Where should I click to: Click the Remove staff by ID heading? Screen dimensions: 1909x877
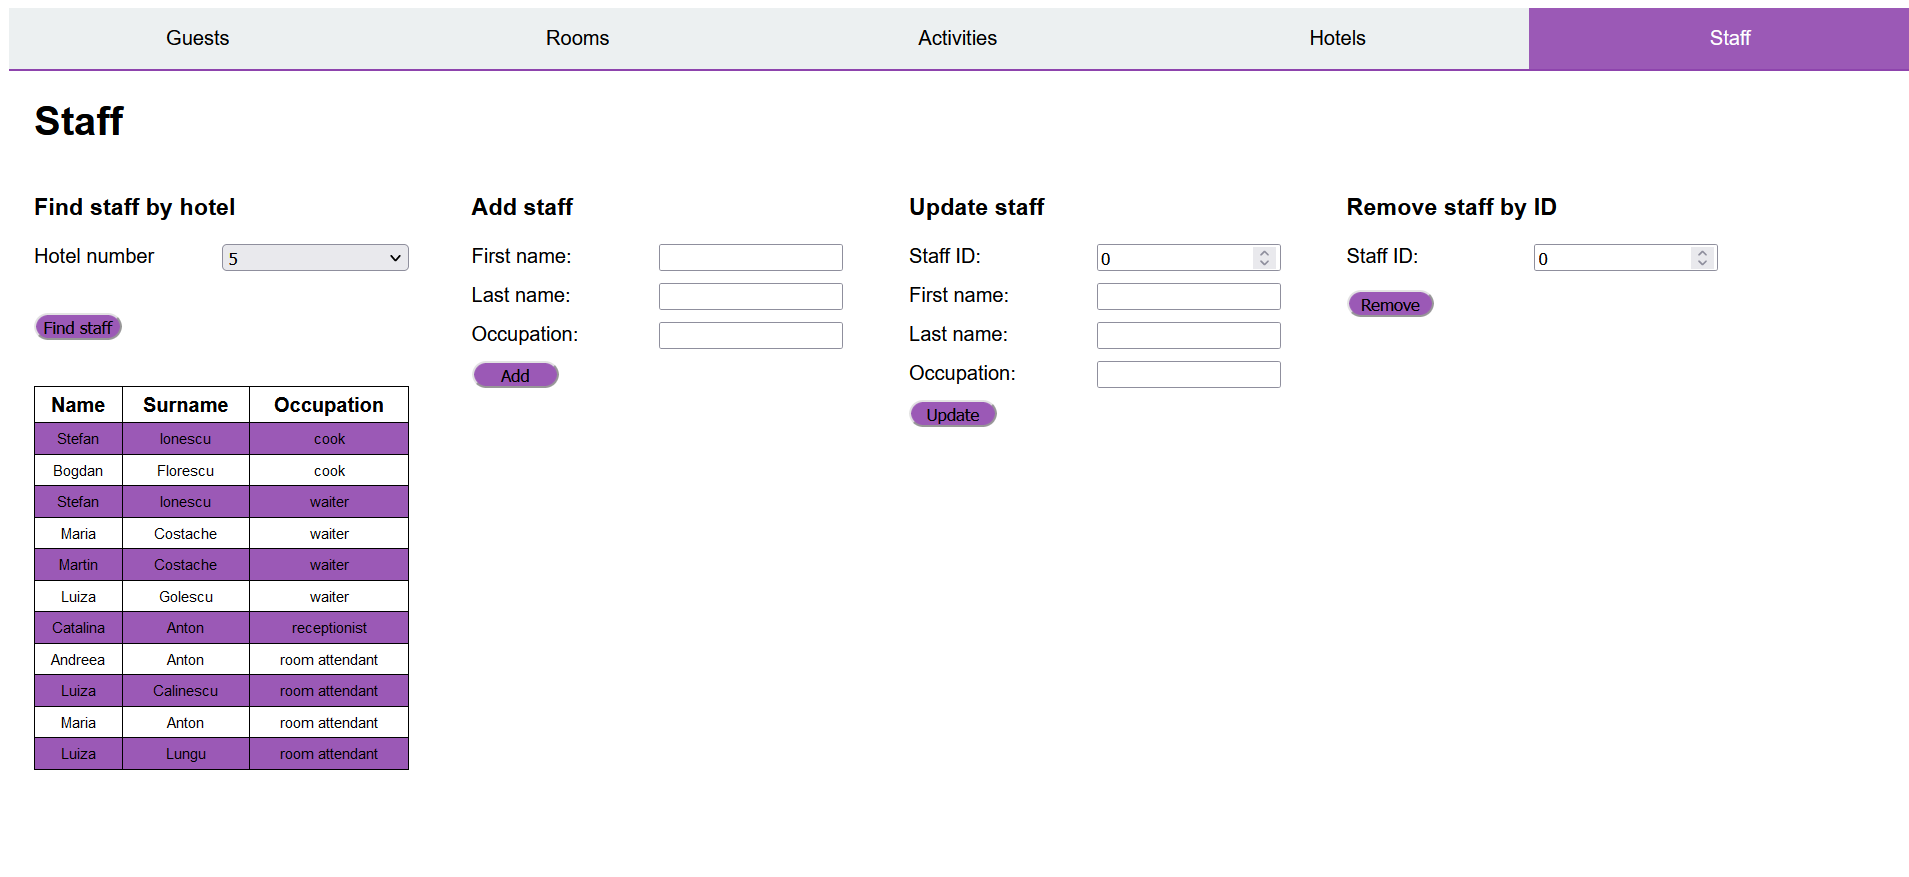[x=1452, y=207]
